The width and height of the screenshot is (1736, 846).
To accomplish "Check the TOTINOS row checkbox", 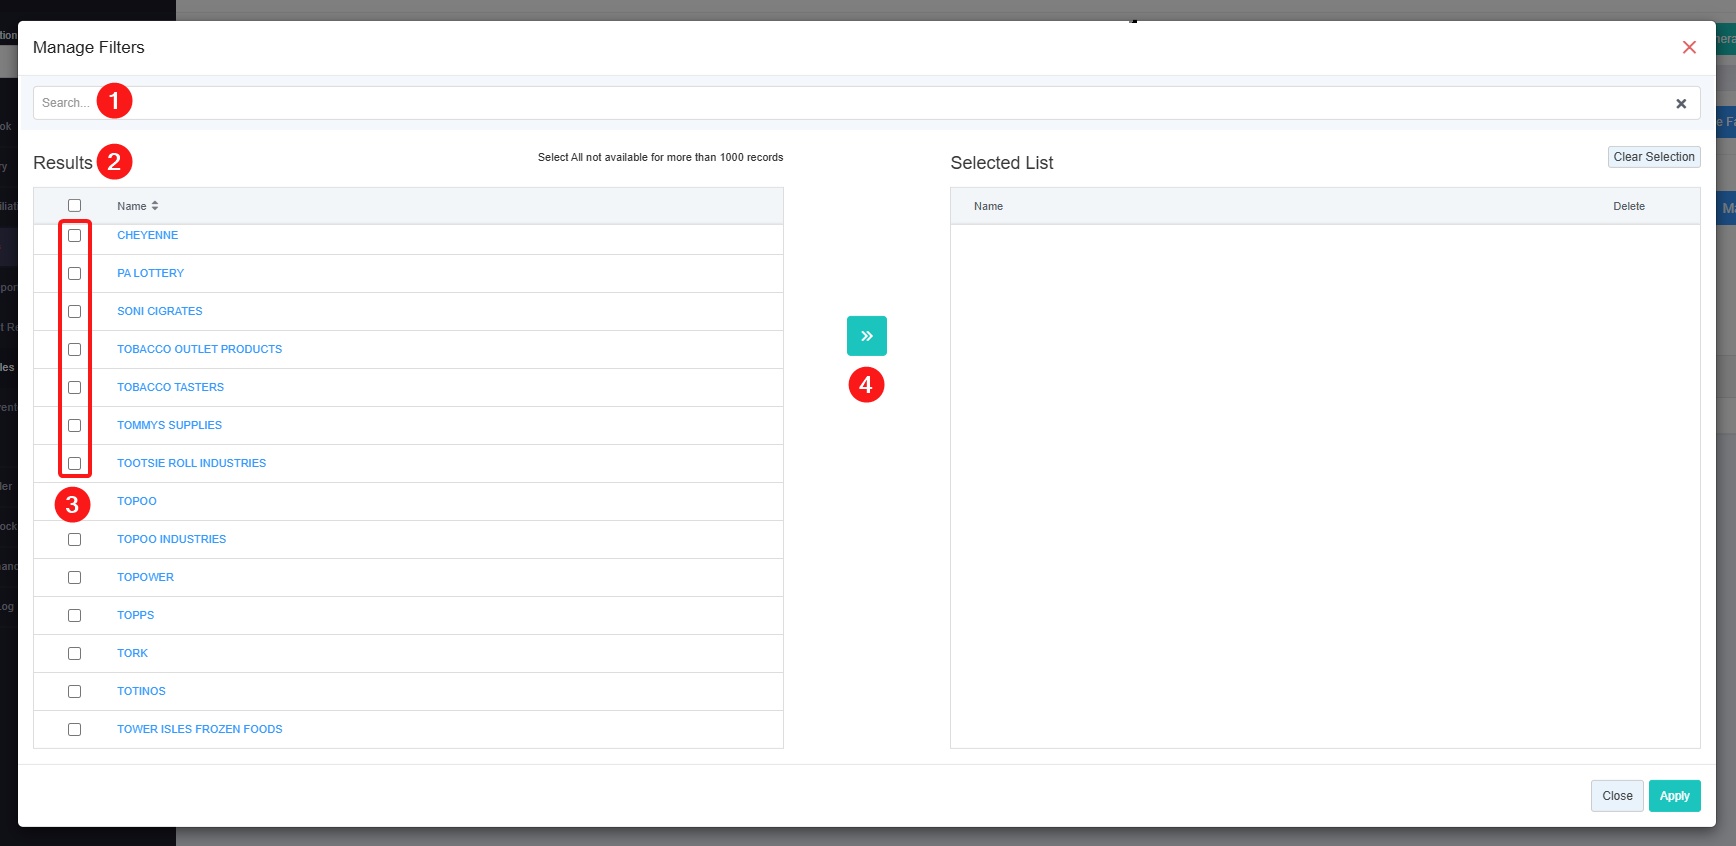I will pyautogui.click(x=74, y=692).
